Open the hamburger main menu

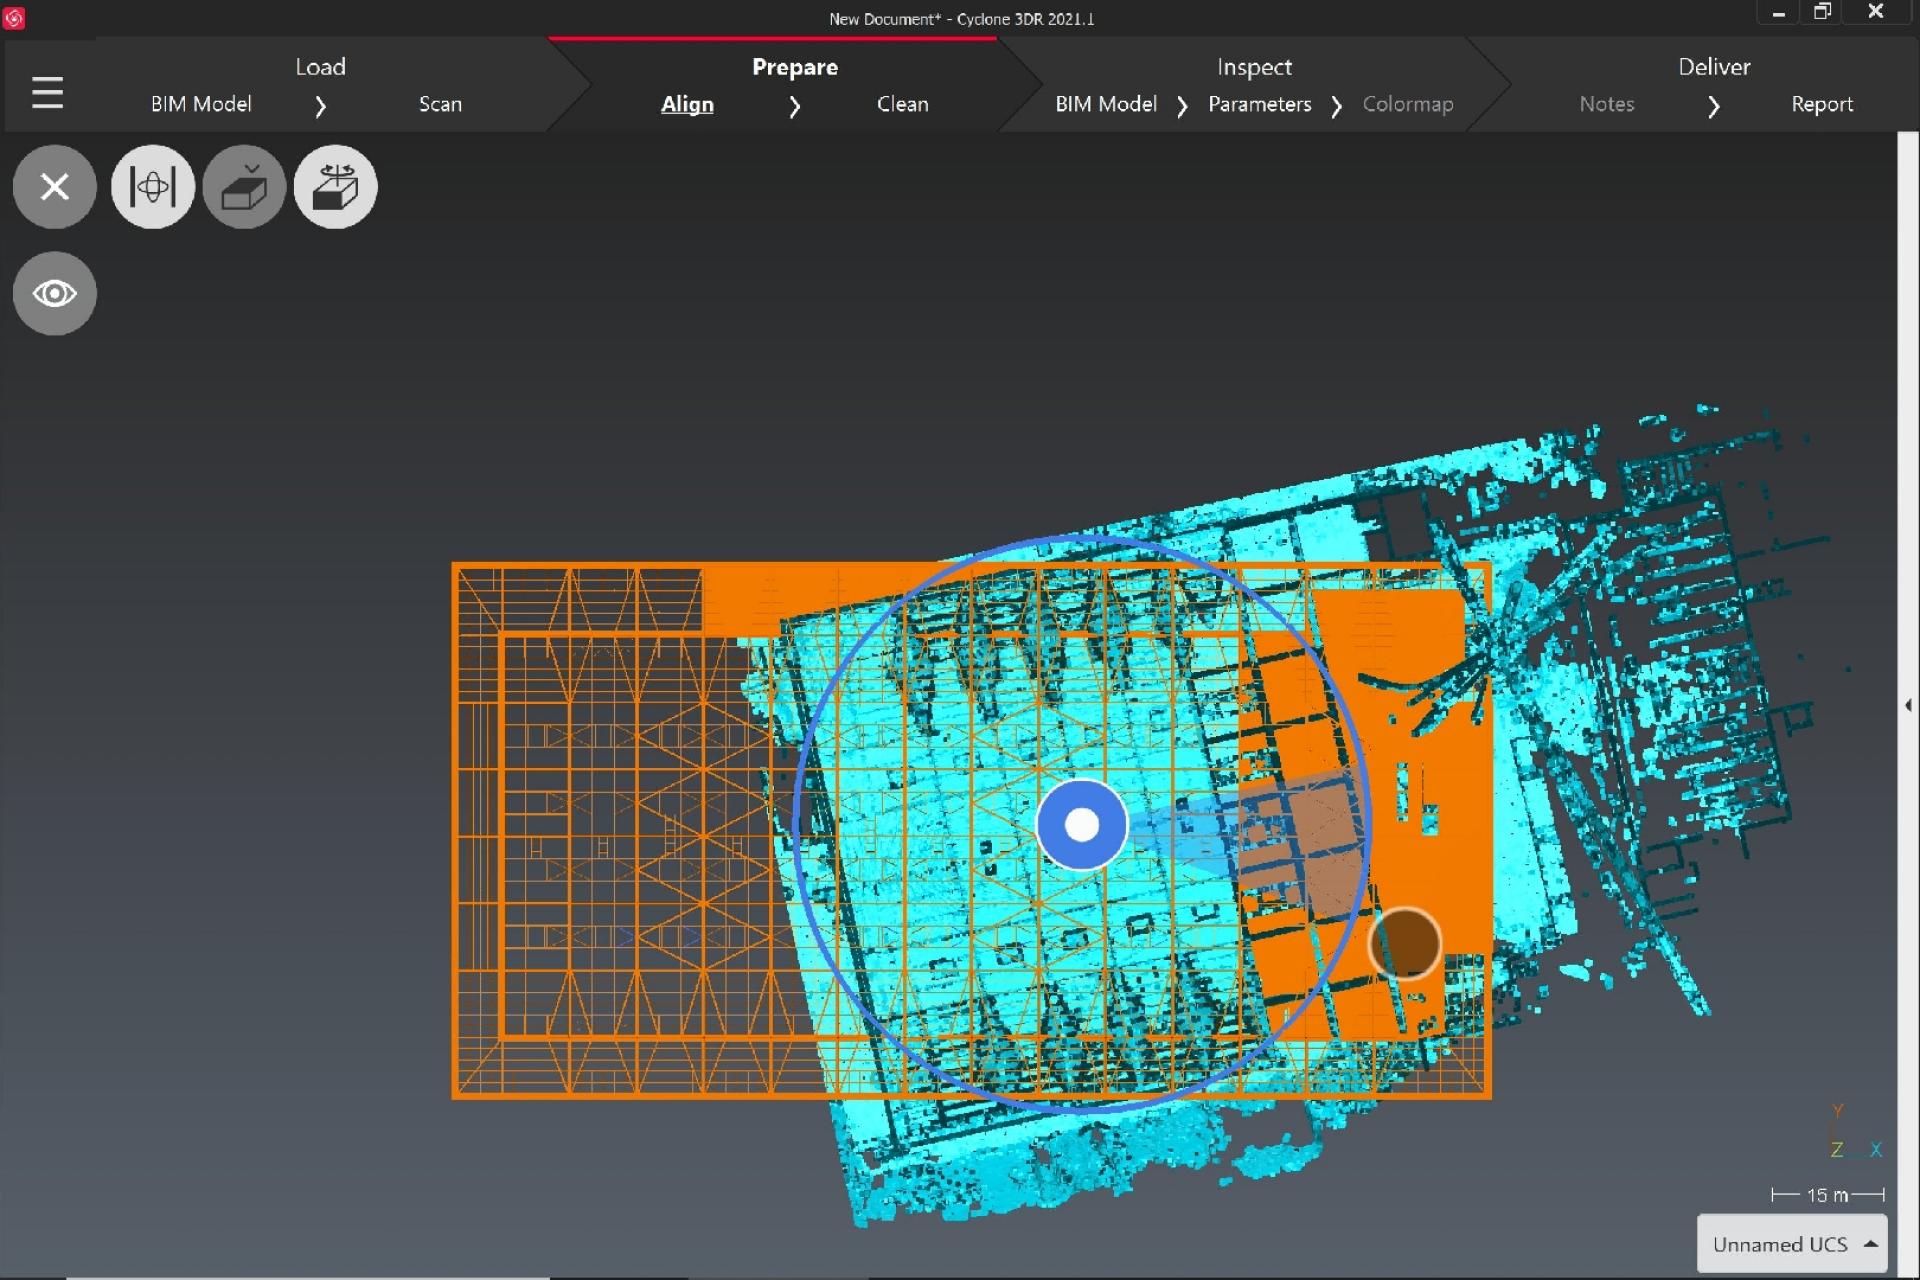coord(47,93)
